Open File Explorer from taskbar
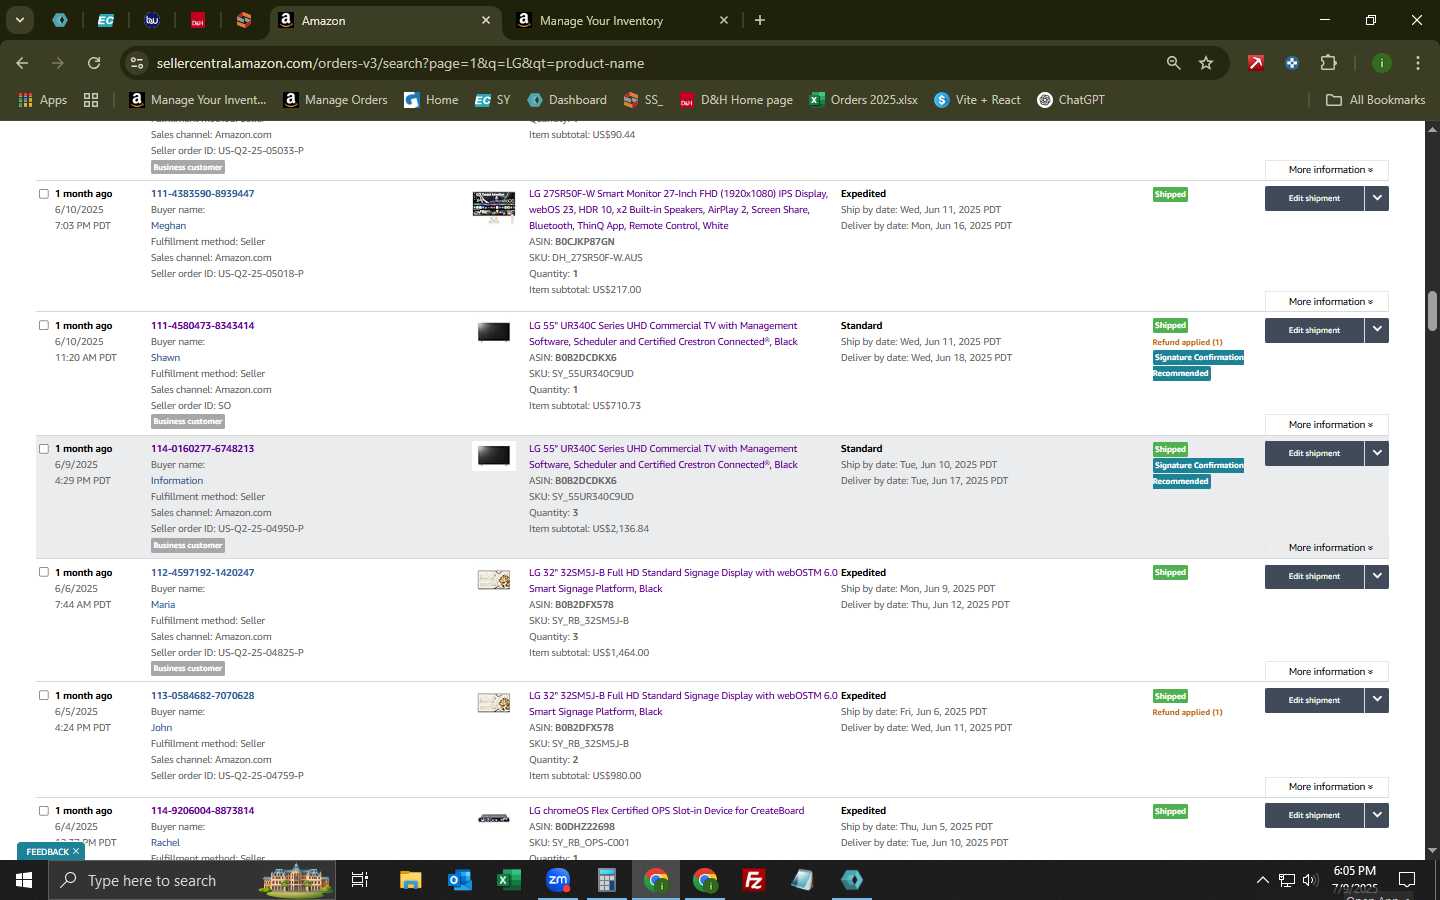This screenshot has width=1440, height=900. click(411, 880)
